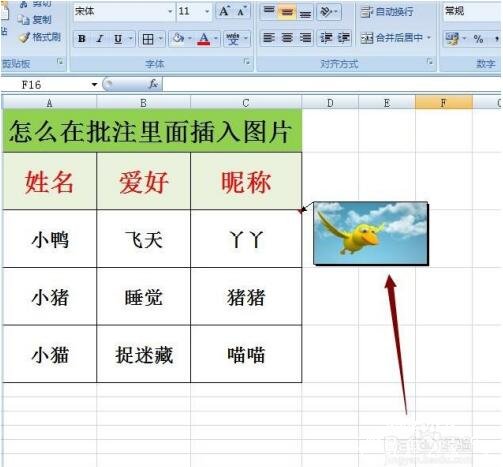Select column B header
Image resolution: width=503 pixels, height=467 pixels.
tap(143, 103)
